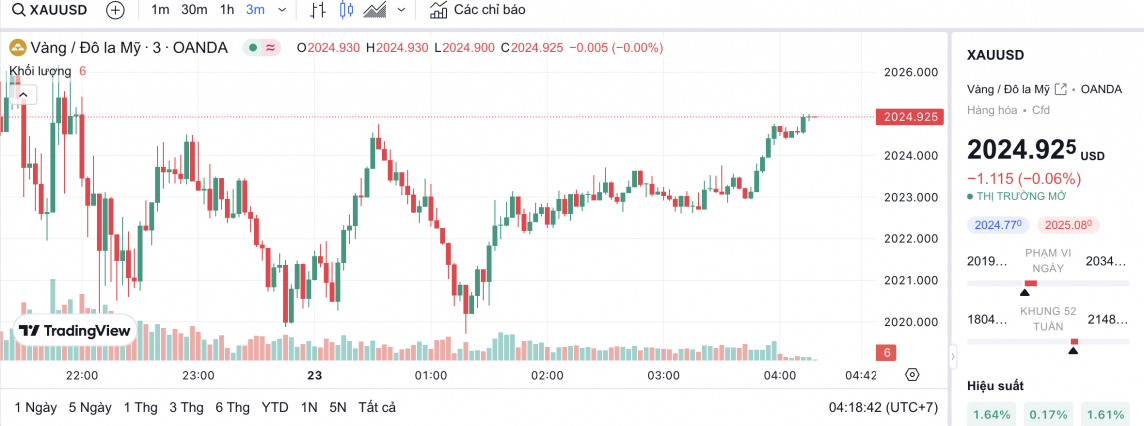
Task: Click the TradingView logo
Action: 74,330
